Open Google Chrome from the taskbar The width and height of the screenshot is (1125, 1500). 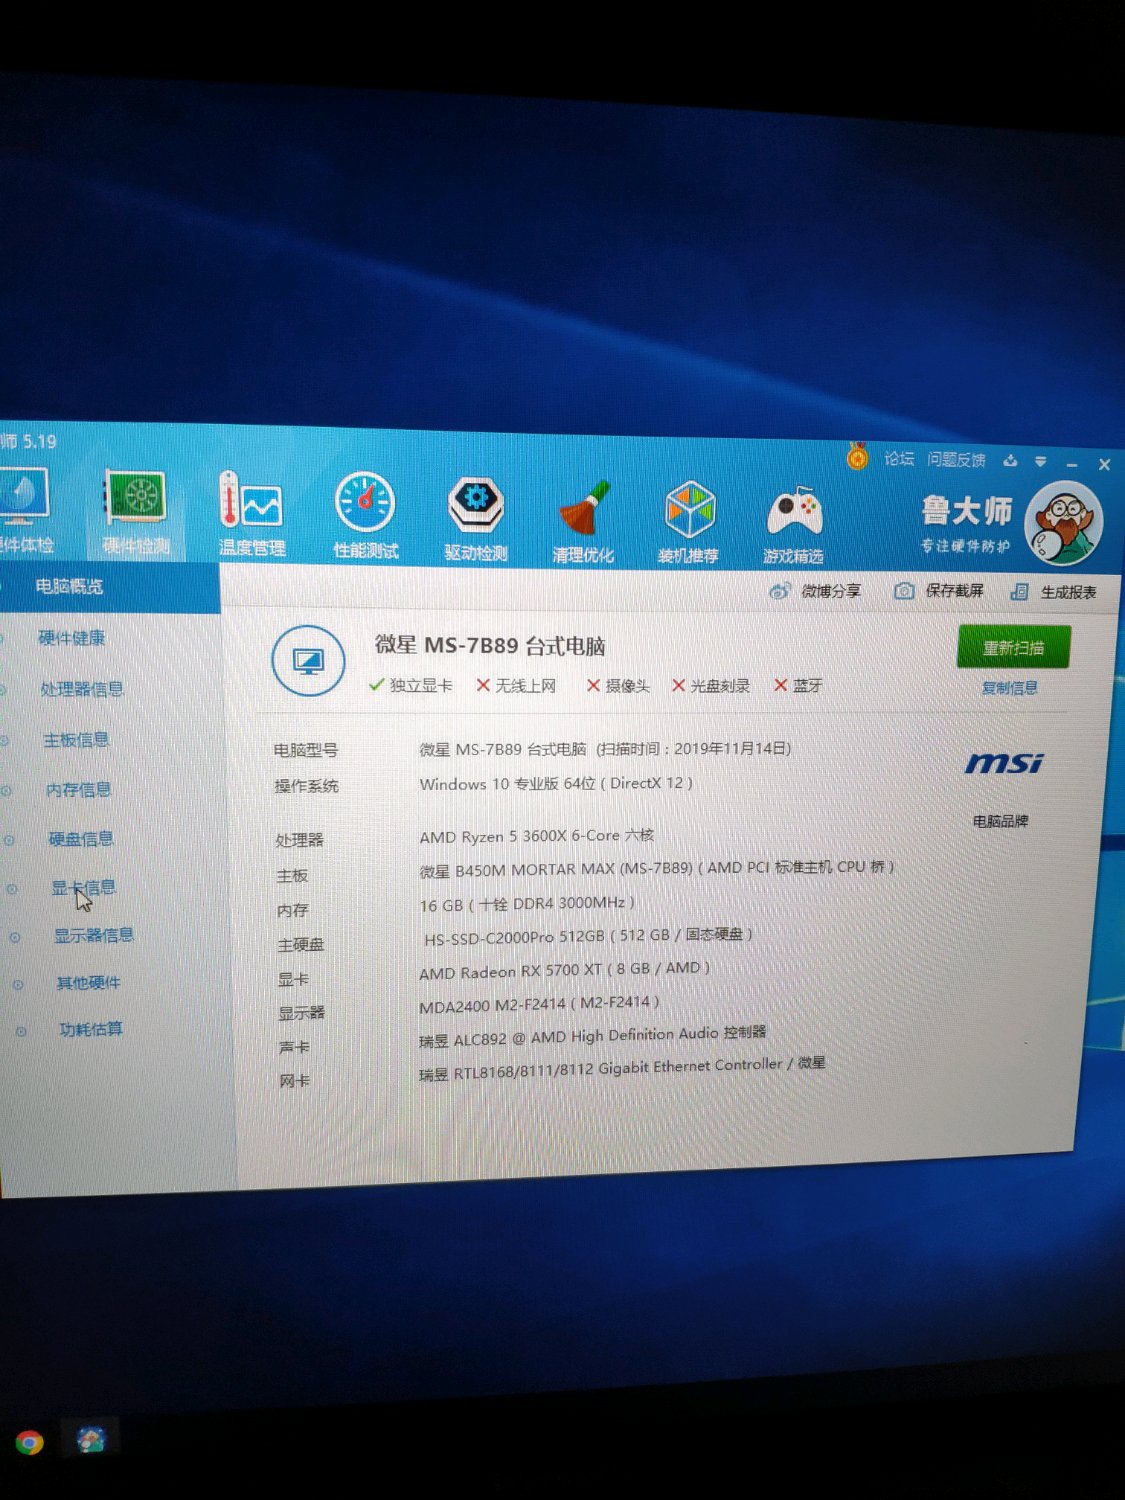[x=29, y=1442]
